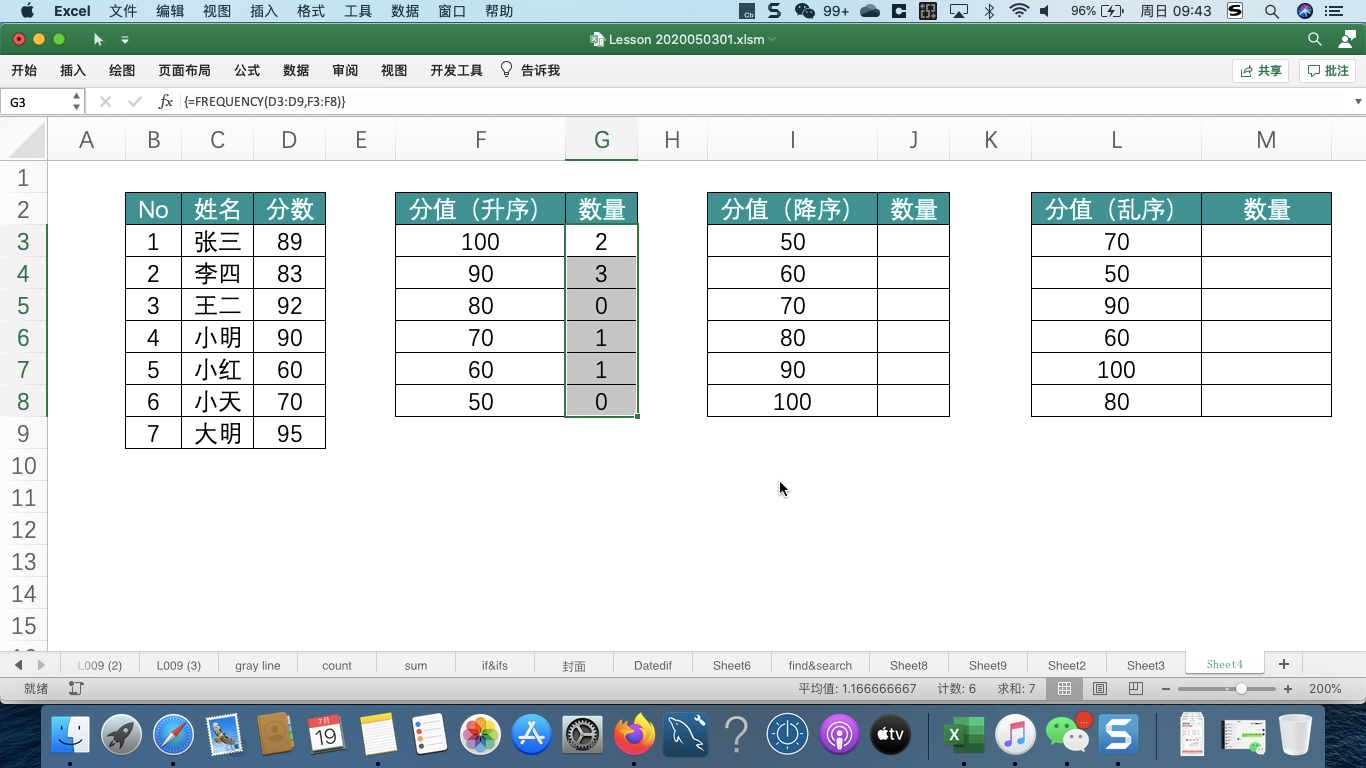Click the formula bar confirm checkmark icon
Viewport: 1366px width, 768px height.
point(135,102)
